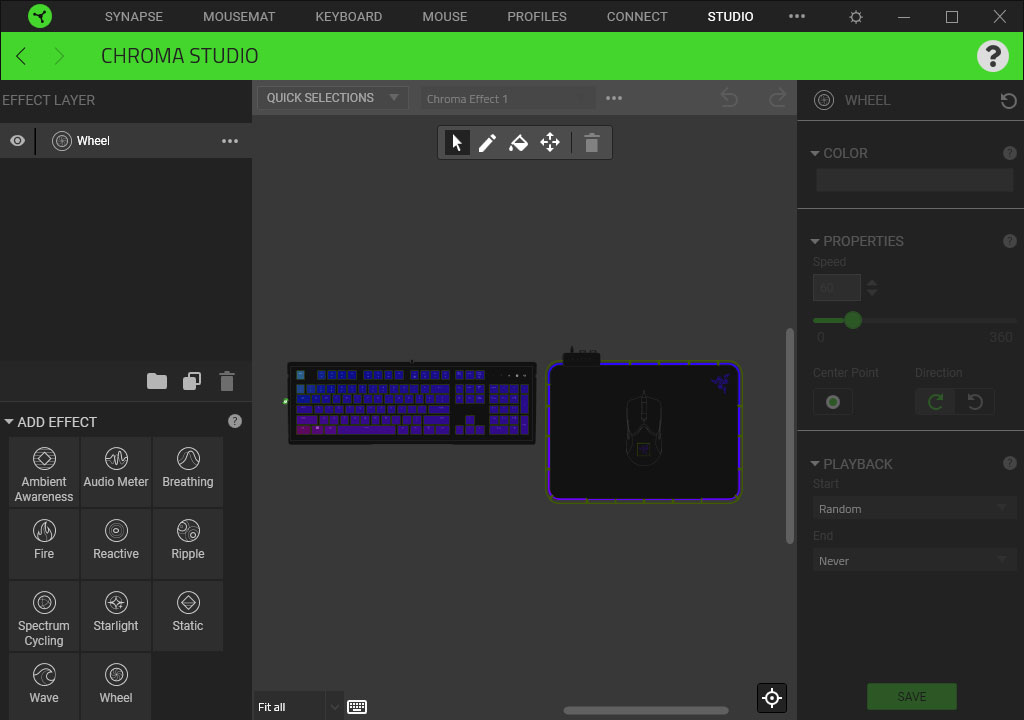Click the undo arrow
Screen dimensions: 1024x720
(x=729, y=98)
